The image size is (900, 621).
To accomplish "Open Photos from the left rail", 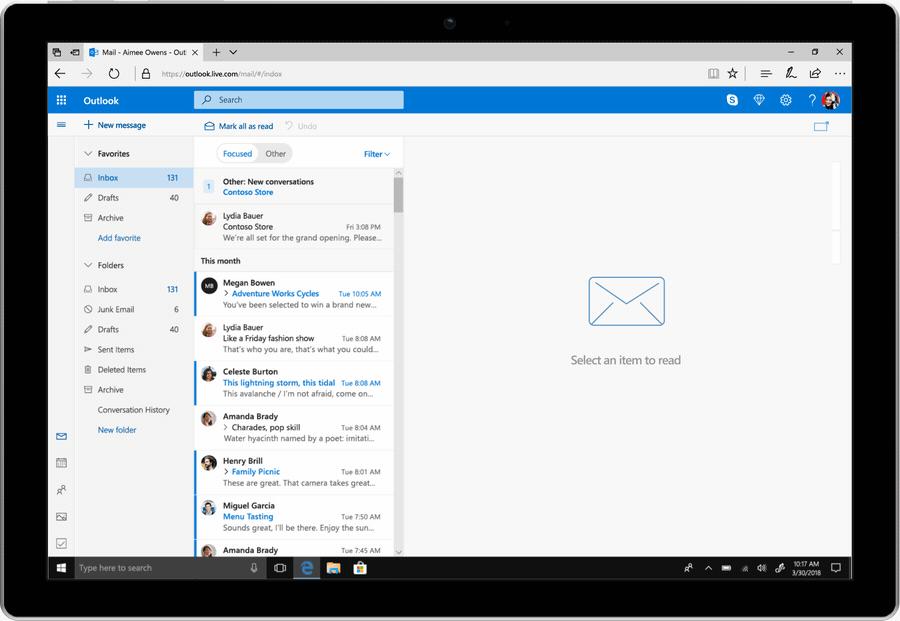I will pyautogui.click(x=61, y=516).
